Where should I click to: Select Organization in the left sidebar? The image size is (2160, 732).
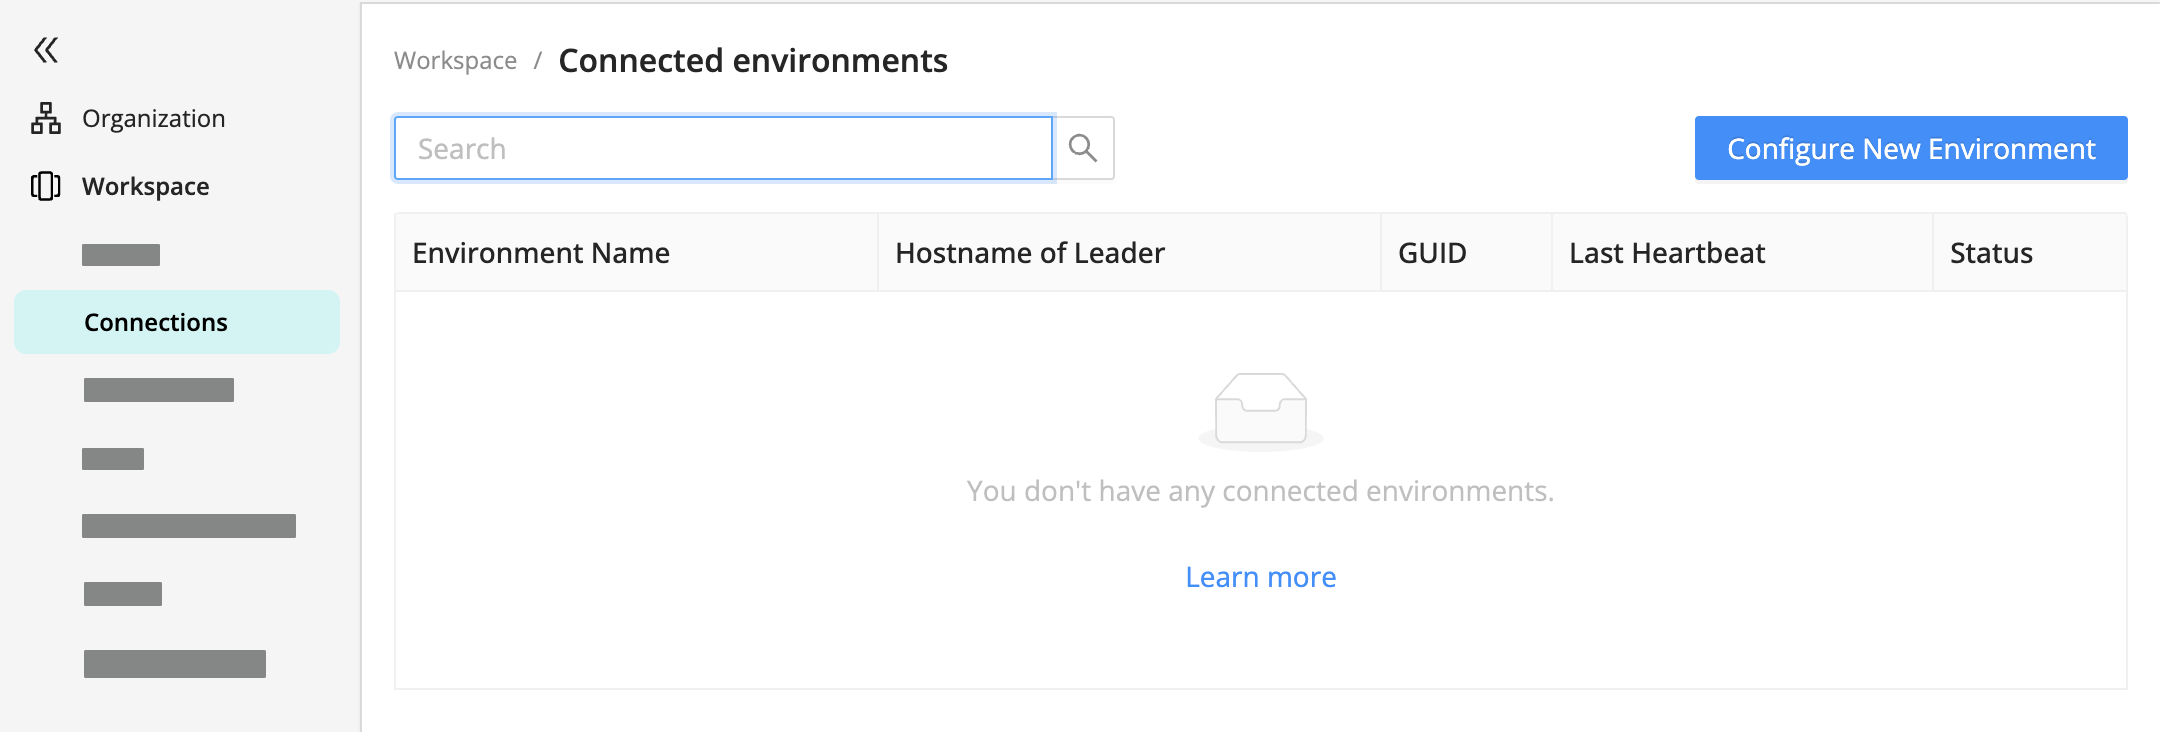(x=152, y=117)
